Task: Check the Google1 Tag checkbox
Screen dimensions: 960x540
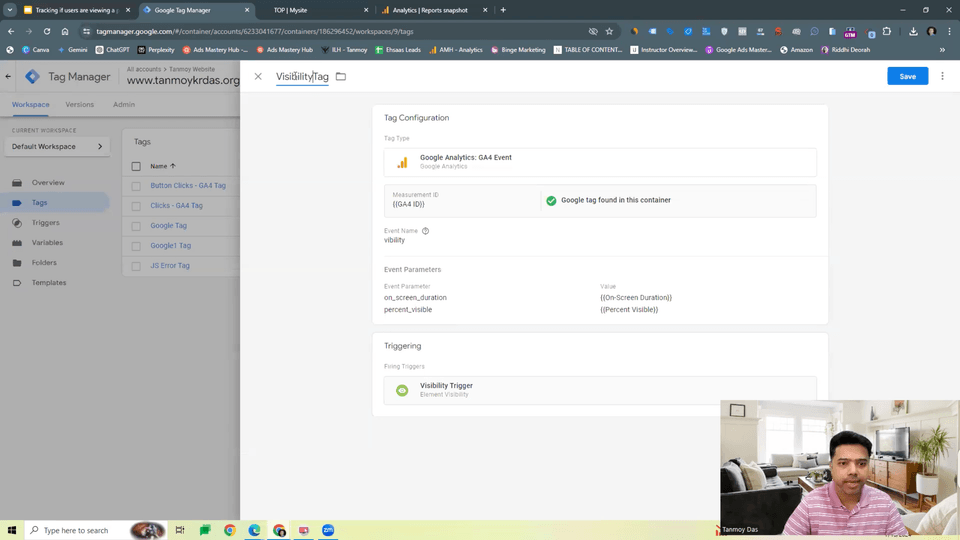Action: pyautogui.click(x=136, y=246)
